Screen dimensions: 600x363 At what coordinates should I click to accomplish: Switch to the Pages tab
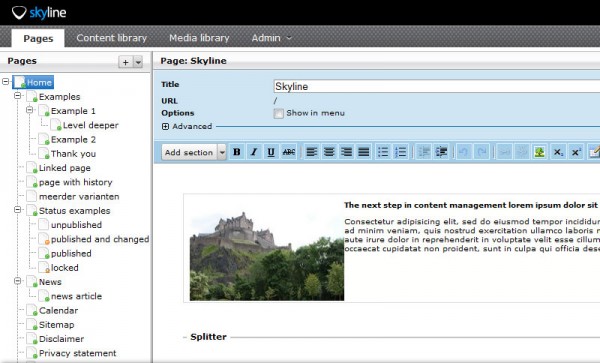(x=38, y=38)
